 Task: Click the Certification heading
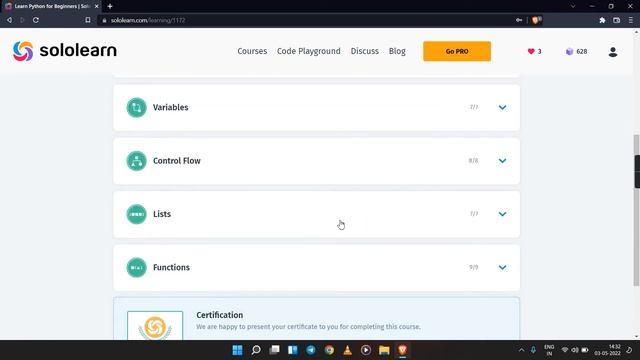click(x=220, y=315)
